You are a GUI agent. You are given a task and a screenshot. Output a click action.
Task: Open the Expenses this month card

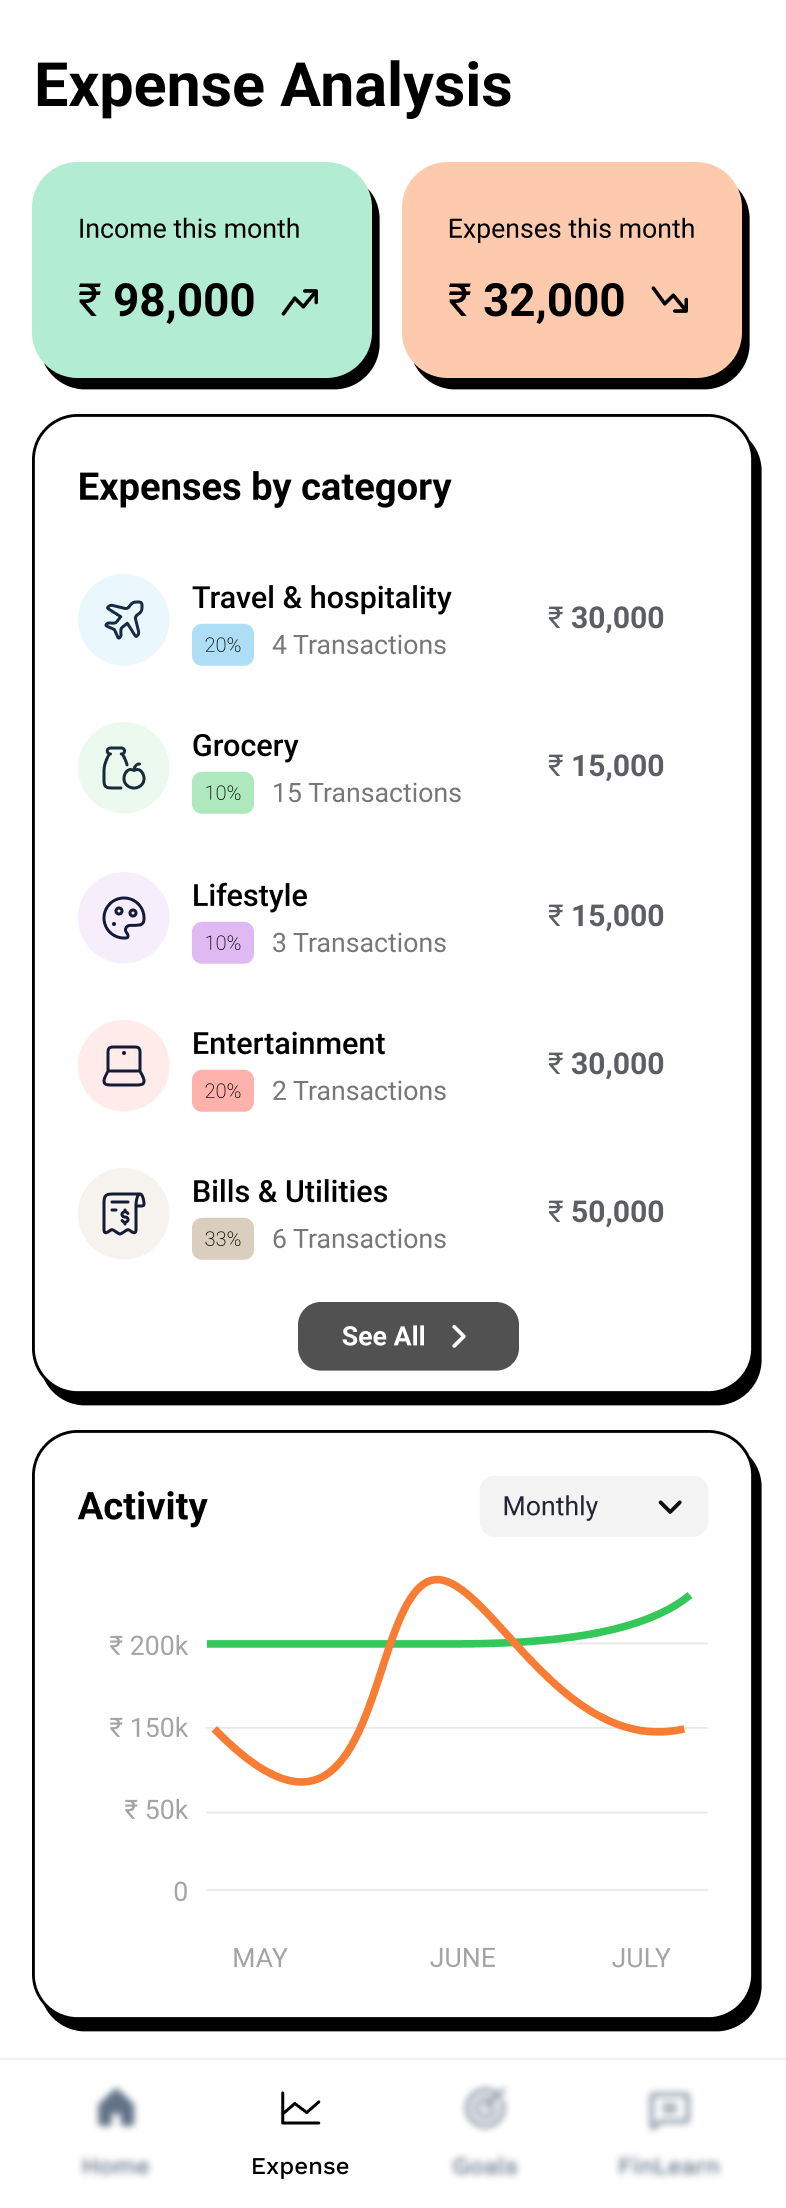(x=572, y=270)
